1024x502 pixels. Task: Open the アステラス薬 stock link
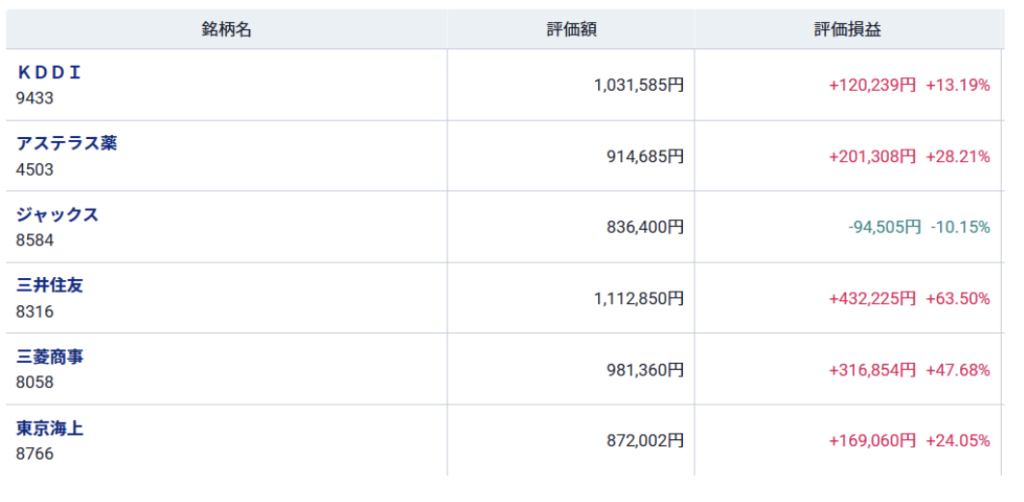pyautogui.click(x=66, y=143)
